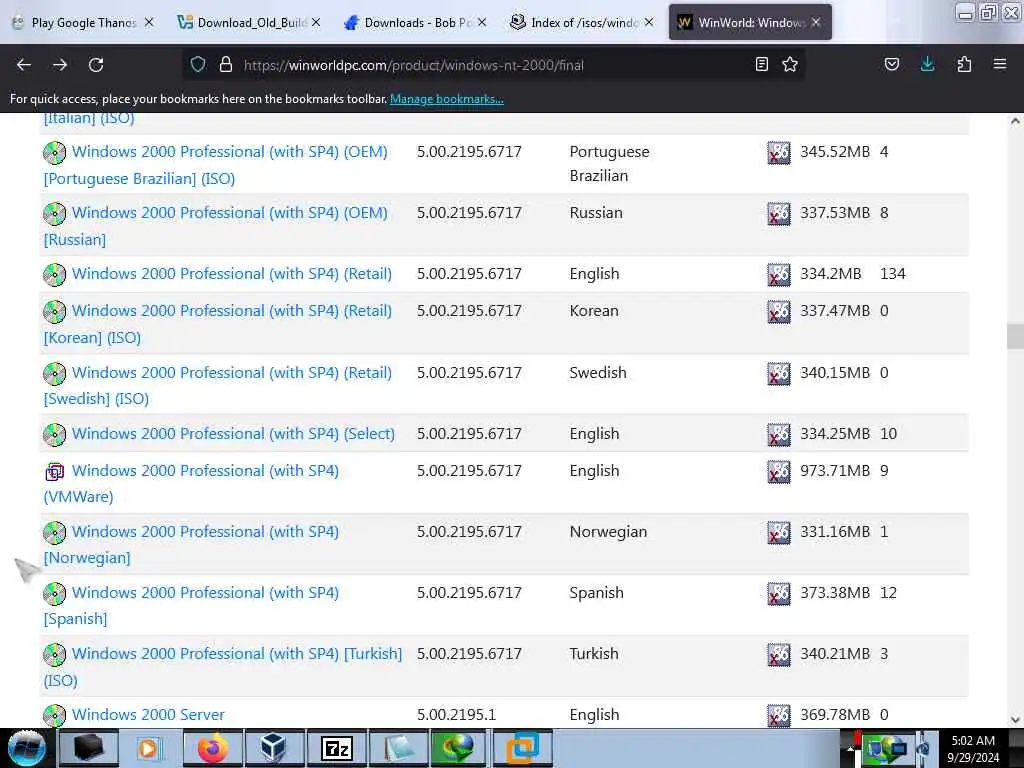Open the notebook taskbar icon
Viewport: 1024px width, 768px height.
tap(399, 748)
